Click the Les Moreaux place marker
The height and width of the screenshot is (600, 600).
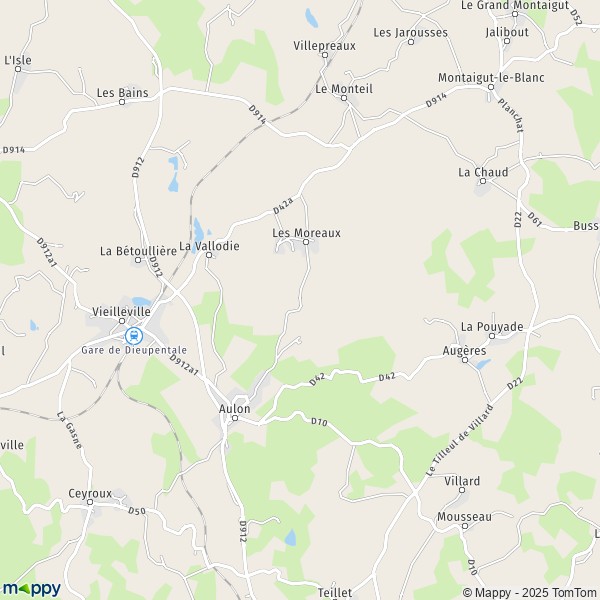pyautogui.click(x=306, y=242)
